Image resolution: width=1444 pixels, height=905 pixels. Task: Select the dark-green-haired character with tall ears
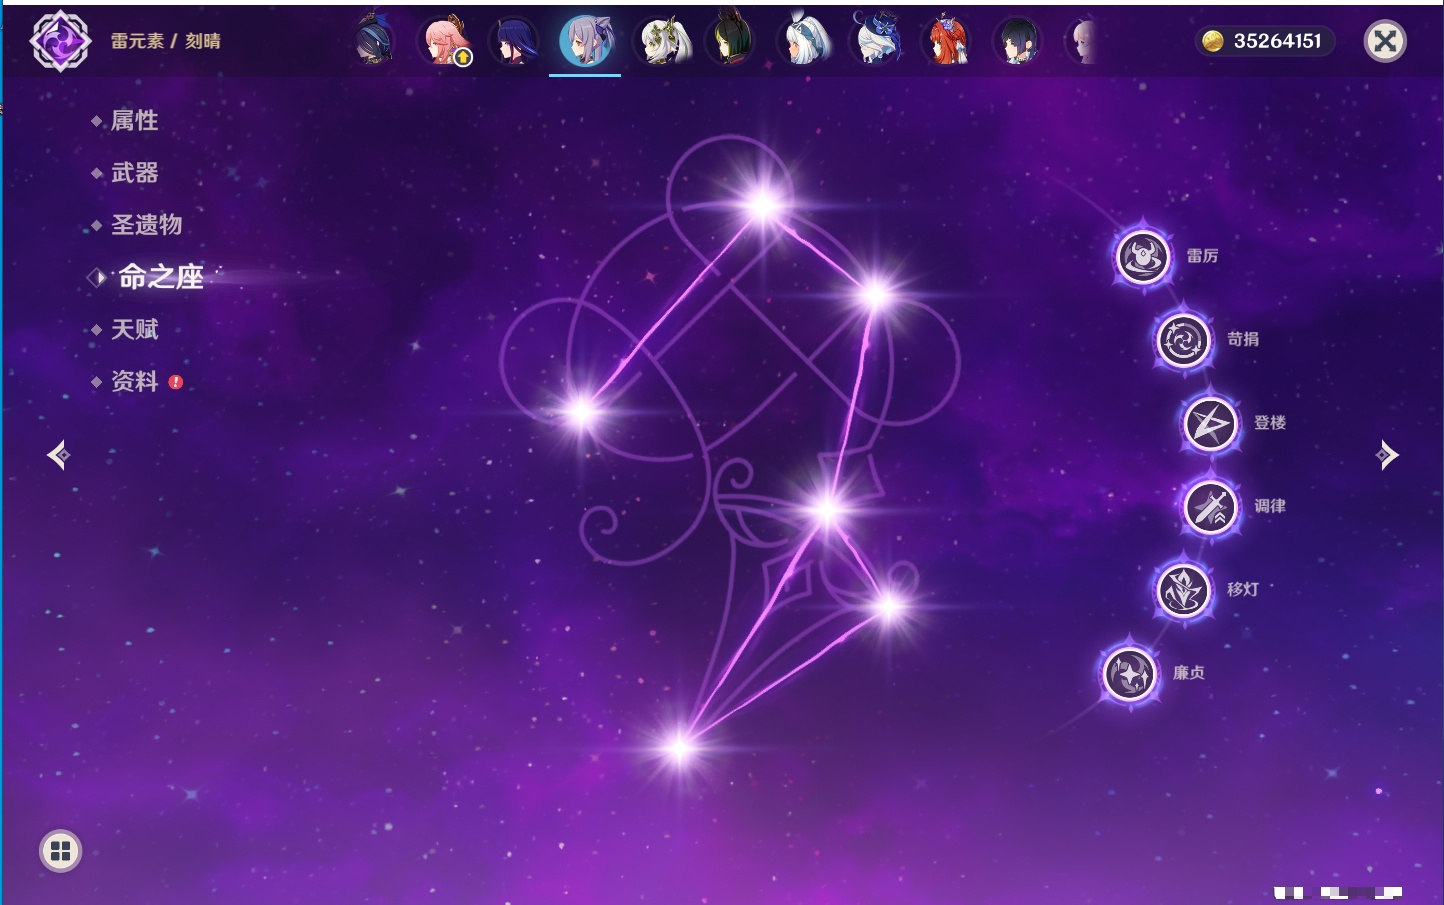(729, 41)
